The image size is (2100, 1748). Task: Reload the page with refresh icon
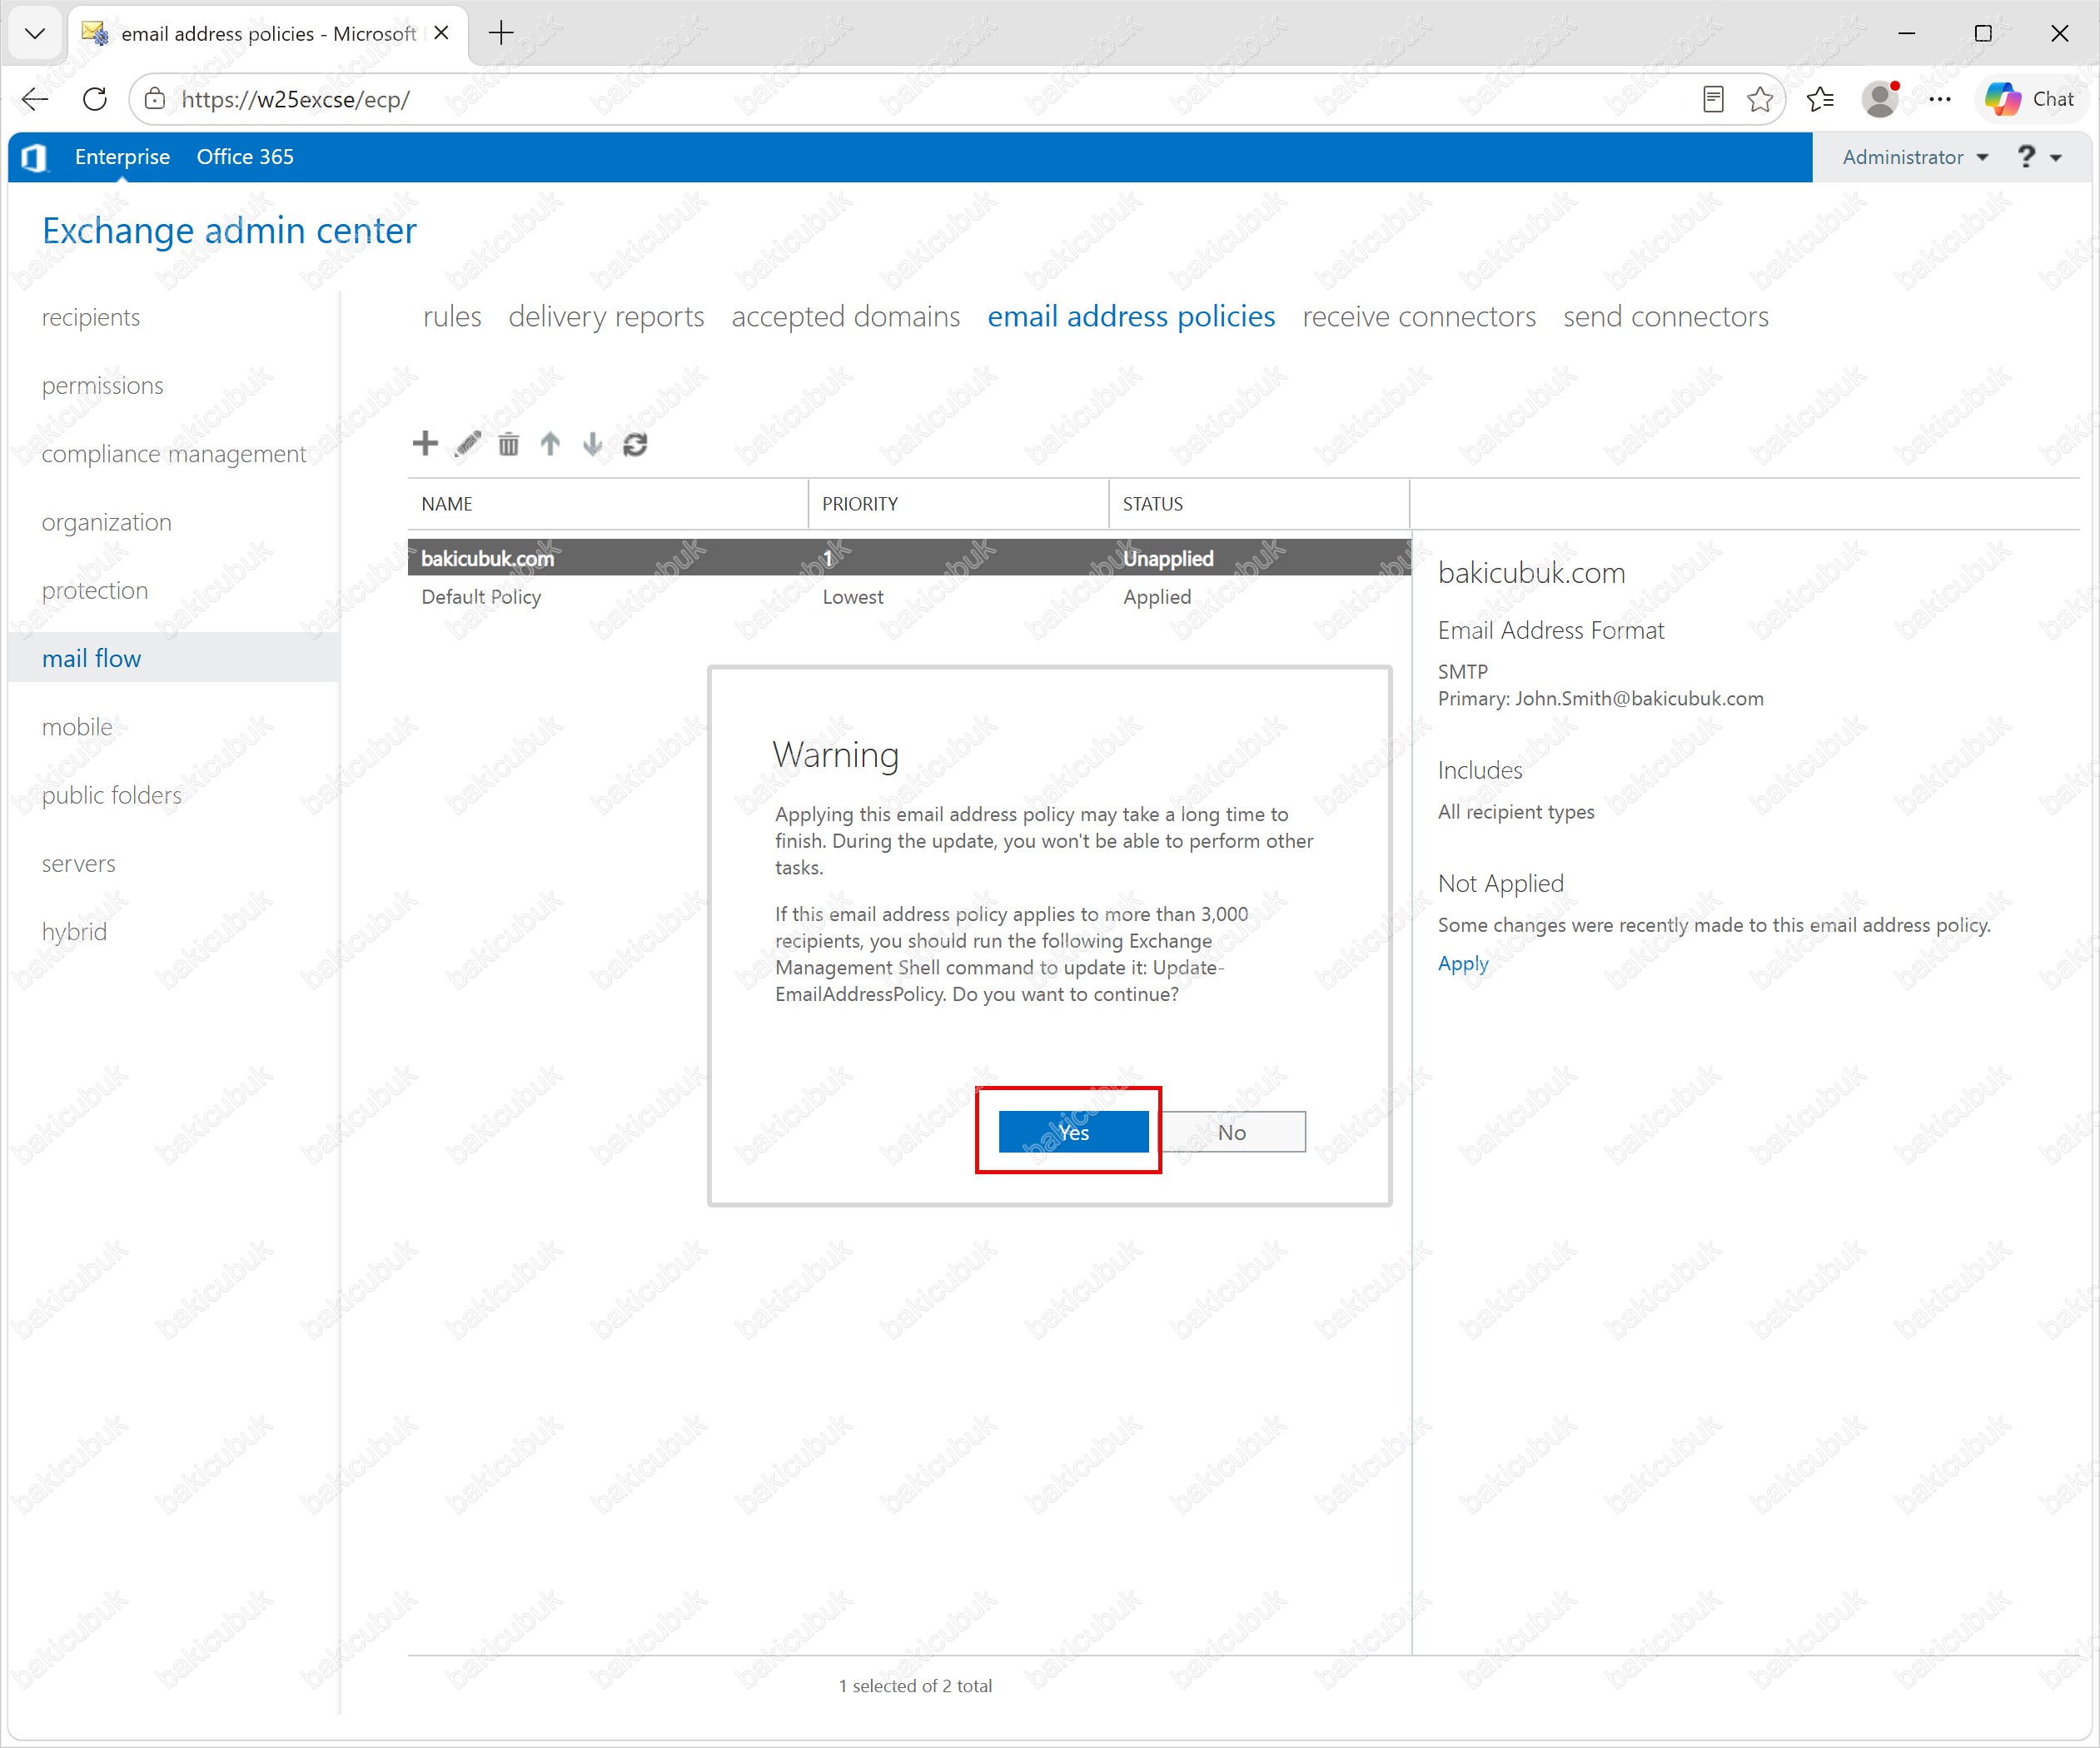click(x=95, y=99)
